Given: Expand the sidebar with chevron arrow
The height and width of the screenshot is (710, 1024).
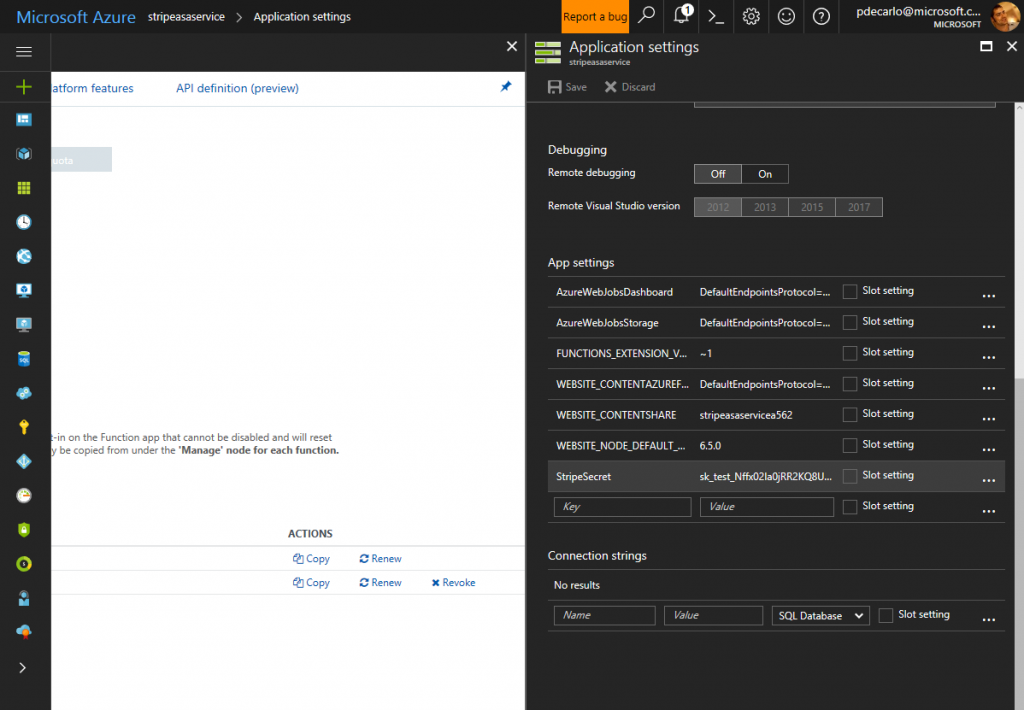Looking at the screenshot, I should point(23,668).
